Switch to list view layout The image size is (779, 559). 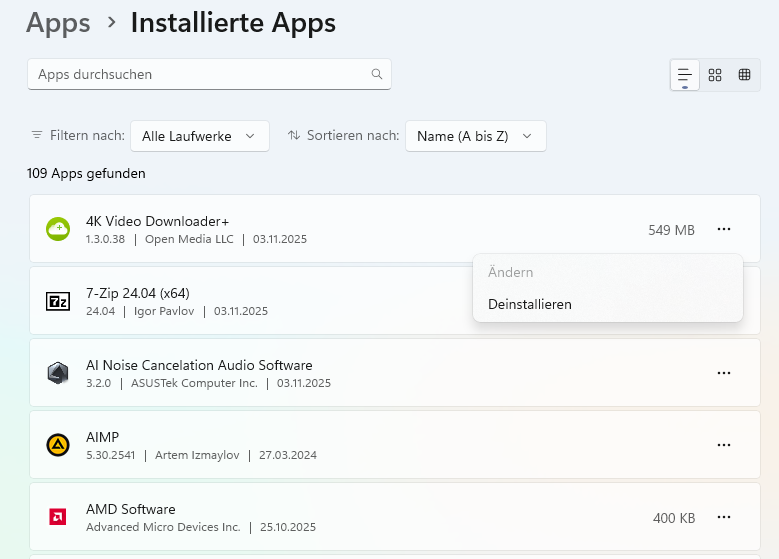click(685, 75)
